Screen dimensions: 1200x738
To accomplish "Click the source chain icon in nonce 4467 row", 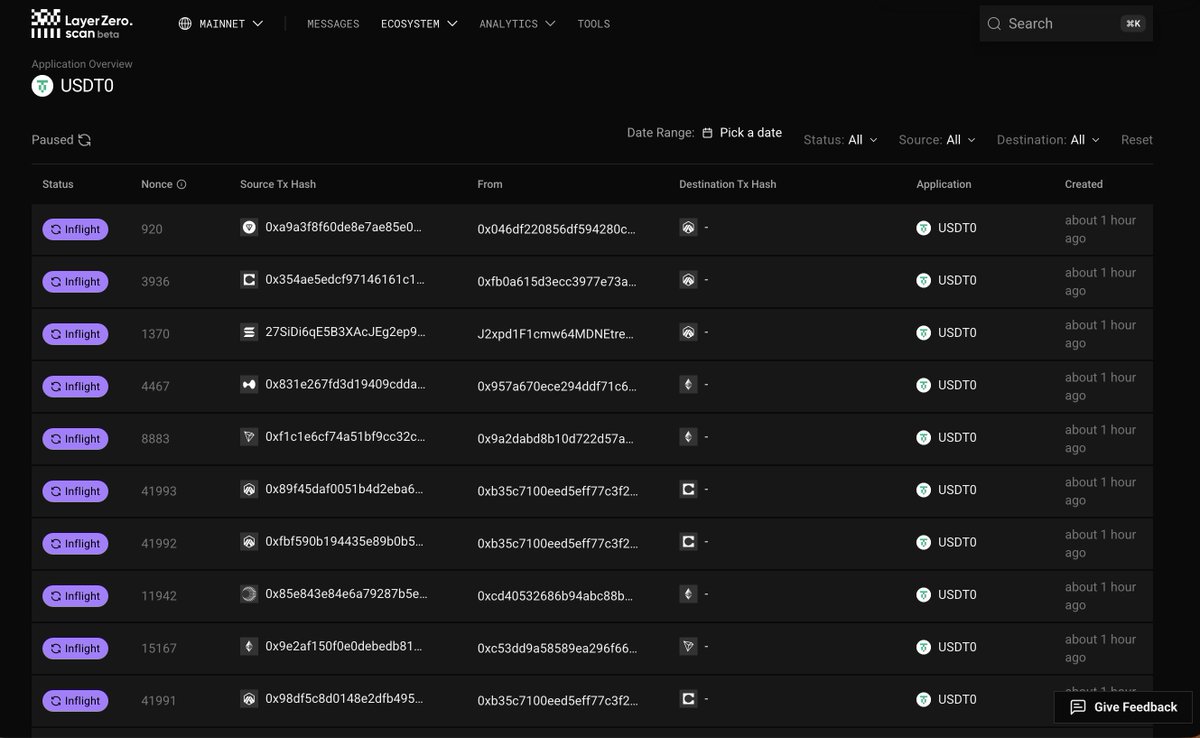I will [x=249, y=385].
